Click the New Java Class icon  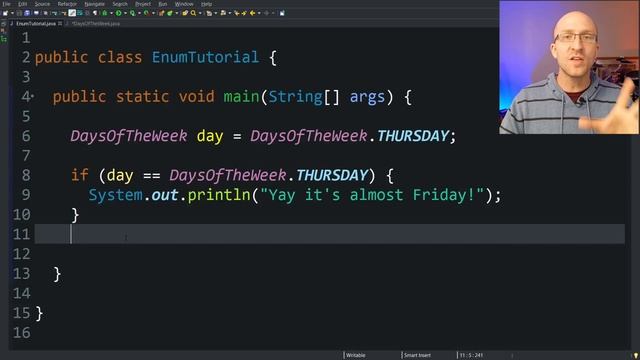point(170,13)
